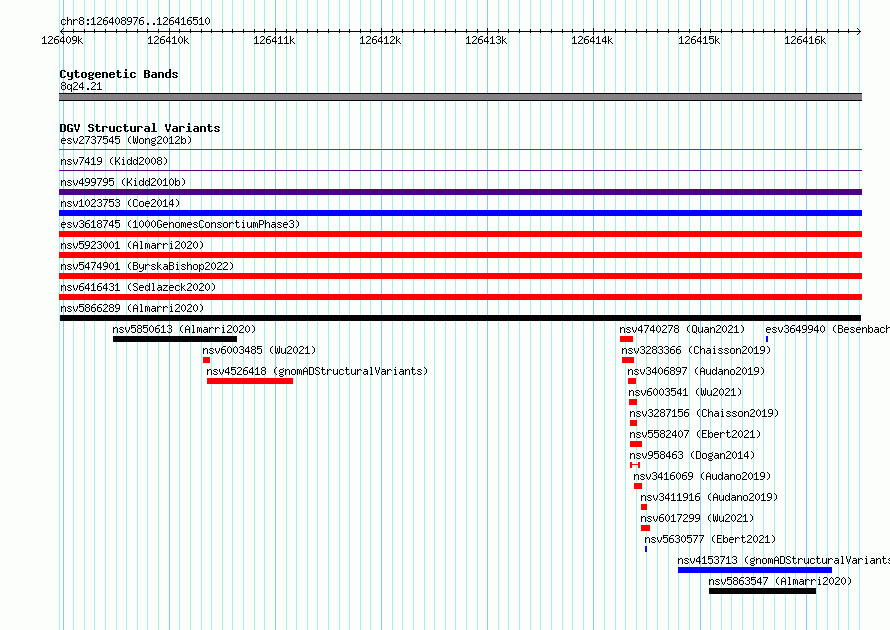Open the nsv6416431 (Sedlazeck2020) variant label
The width and height of the screenshot is (890, 630).
click(x=138, y=287)
